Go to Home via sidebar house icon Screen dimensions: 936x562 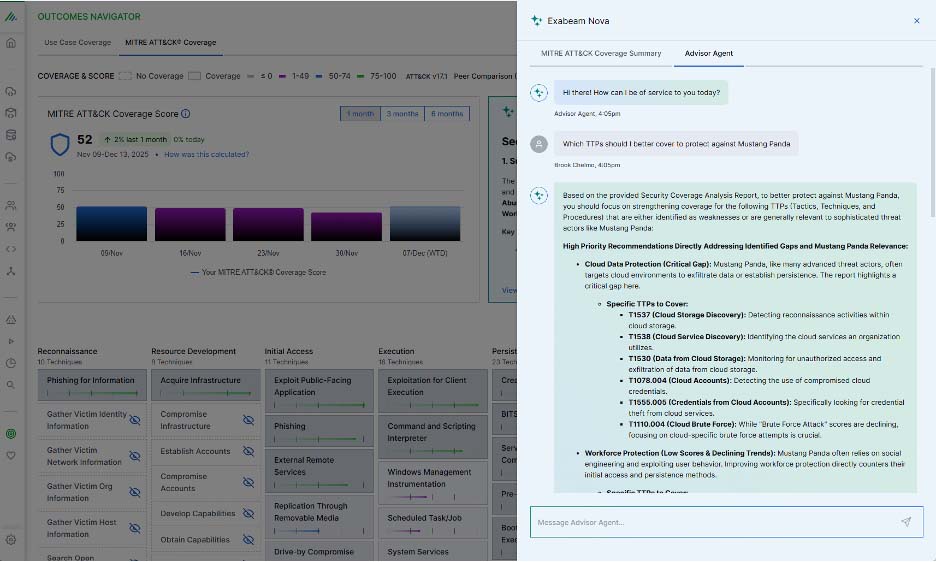[x=11, y=43]
